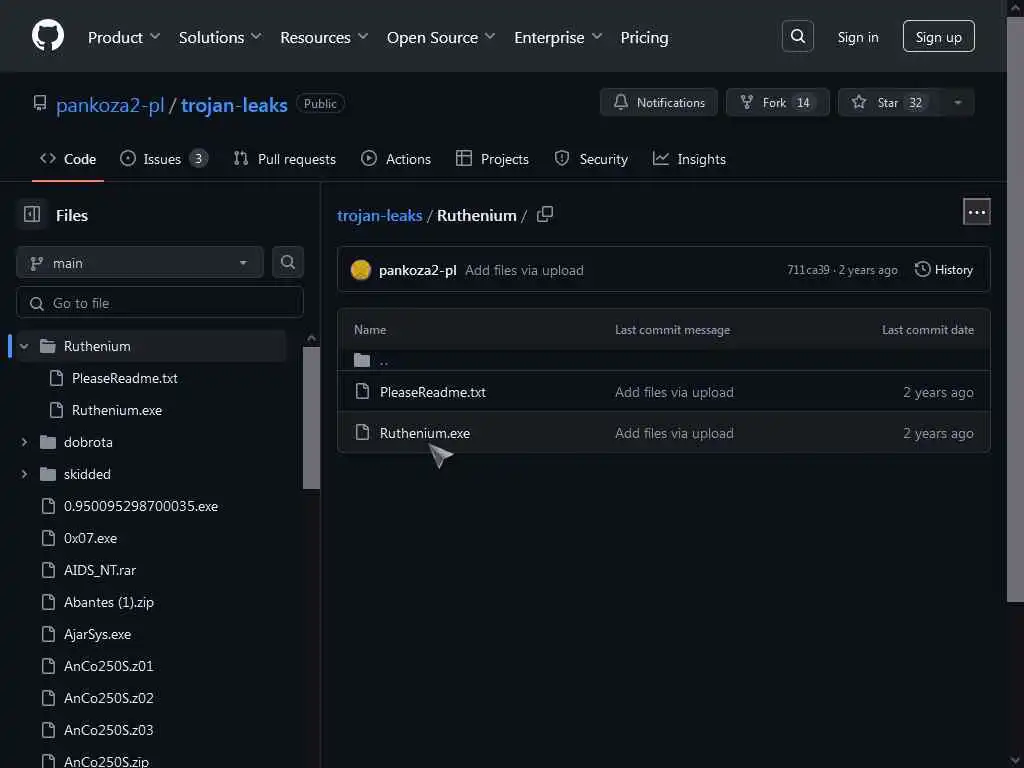Click the Notifications bell icon
This screenshot has height=768, width=1024.
click(621, 103)
